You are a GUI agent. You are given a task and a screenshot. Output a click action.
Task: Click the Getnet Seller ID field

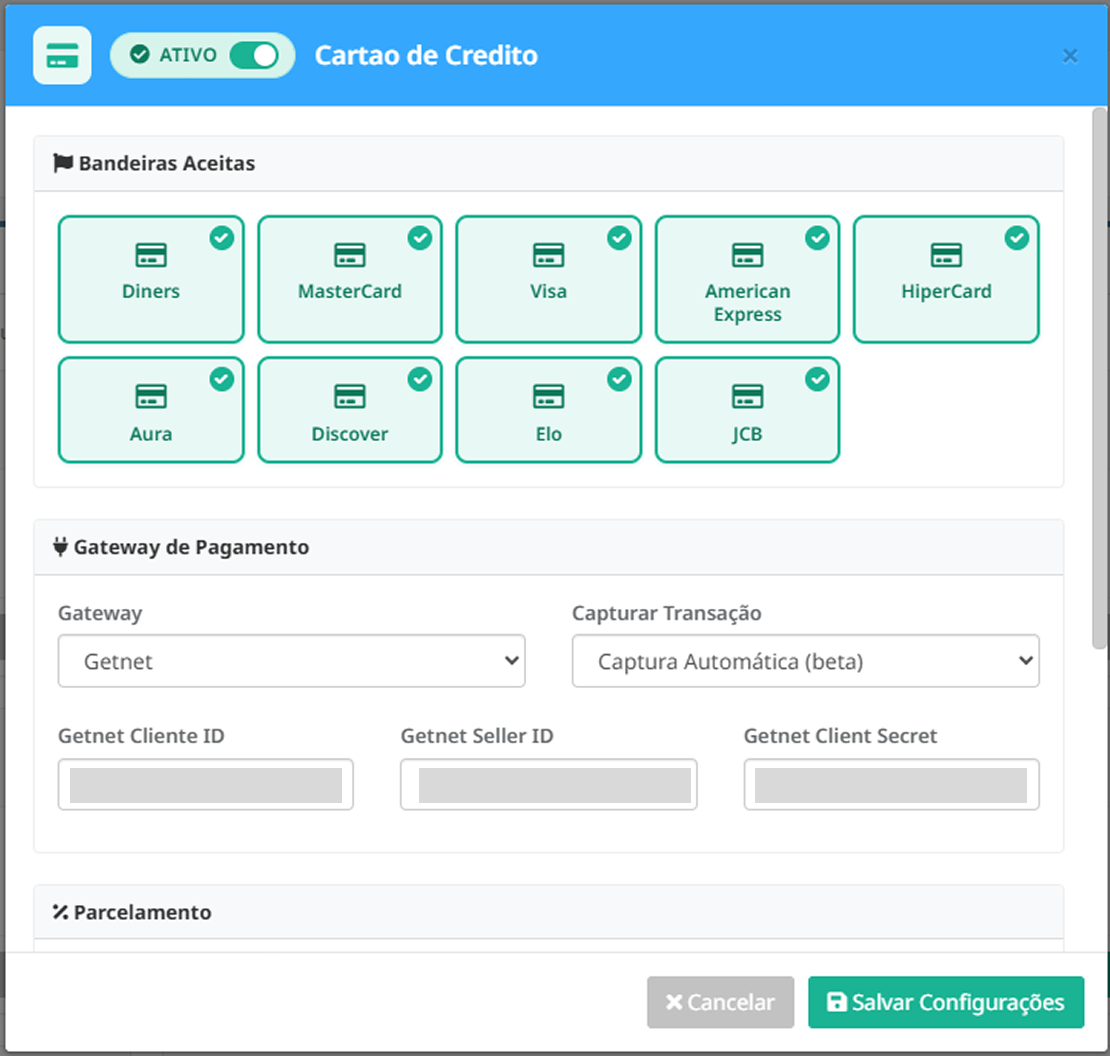pyautogui.click(x=549, y=784)
